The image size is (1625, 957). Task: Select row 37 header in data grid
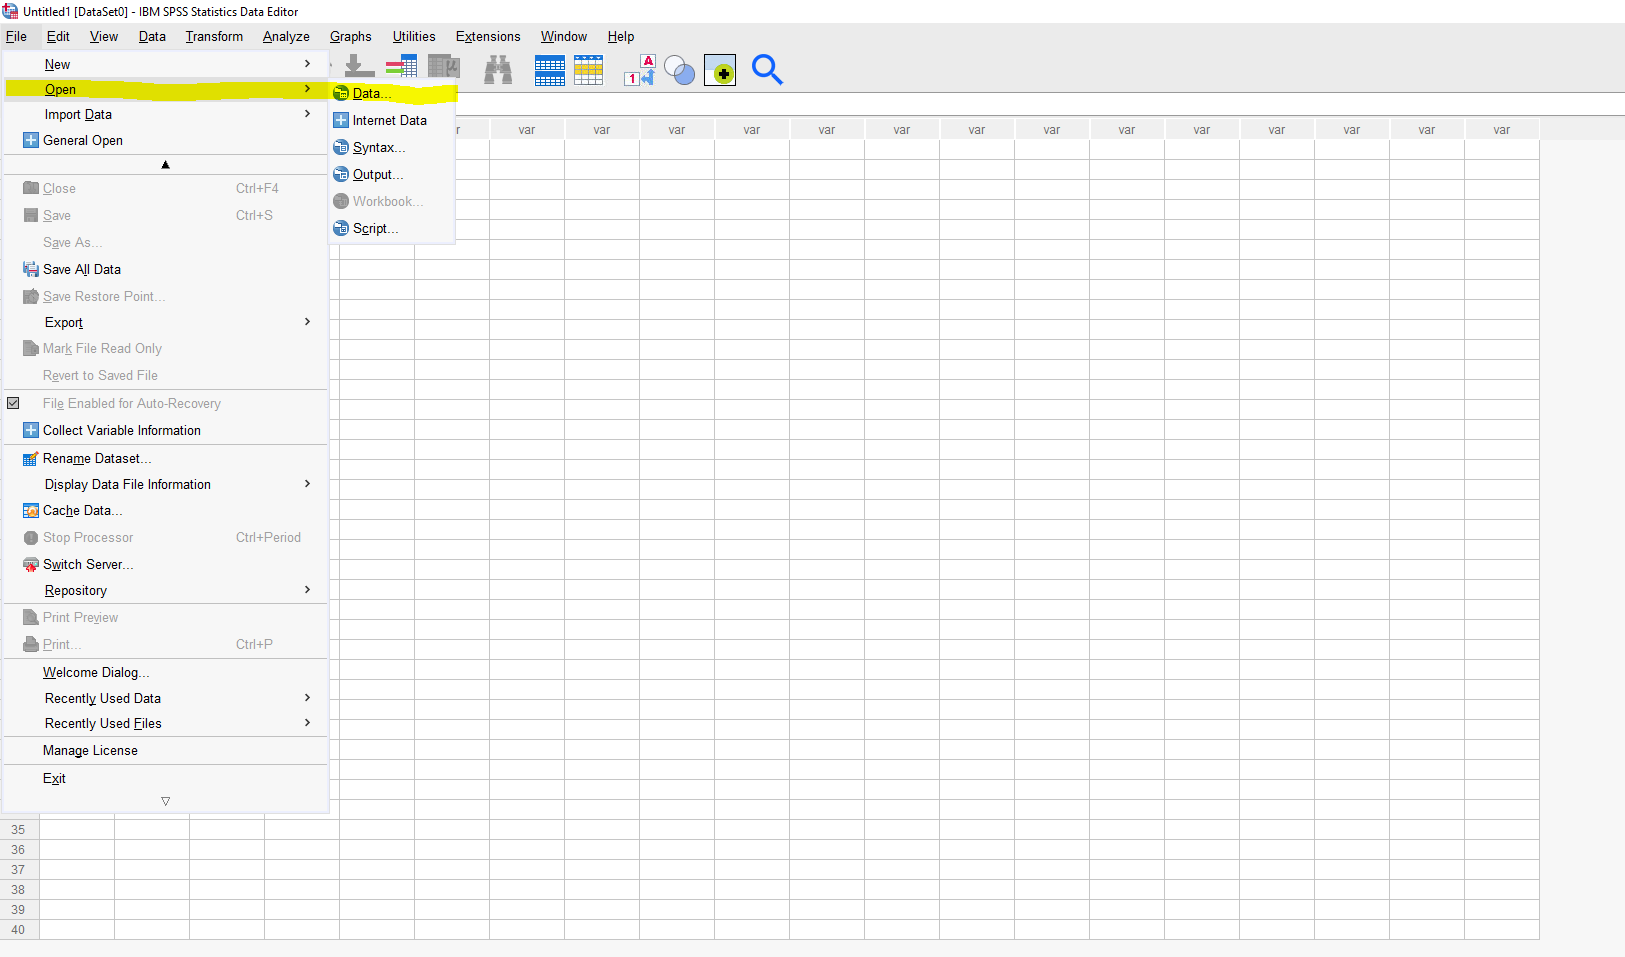pyautogui.click(x=18, y=869)
